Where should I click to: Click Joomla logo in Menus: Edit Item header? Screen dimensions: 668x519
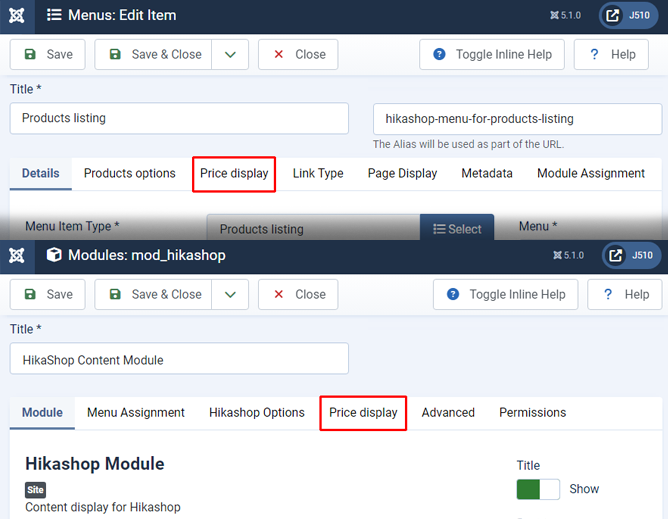click(17, 16)
